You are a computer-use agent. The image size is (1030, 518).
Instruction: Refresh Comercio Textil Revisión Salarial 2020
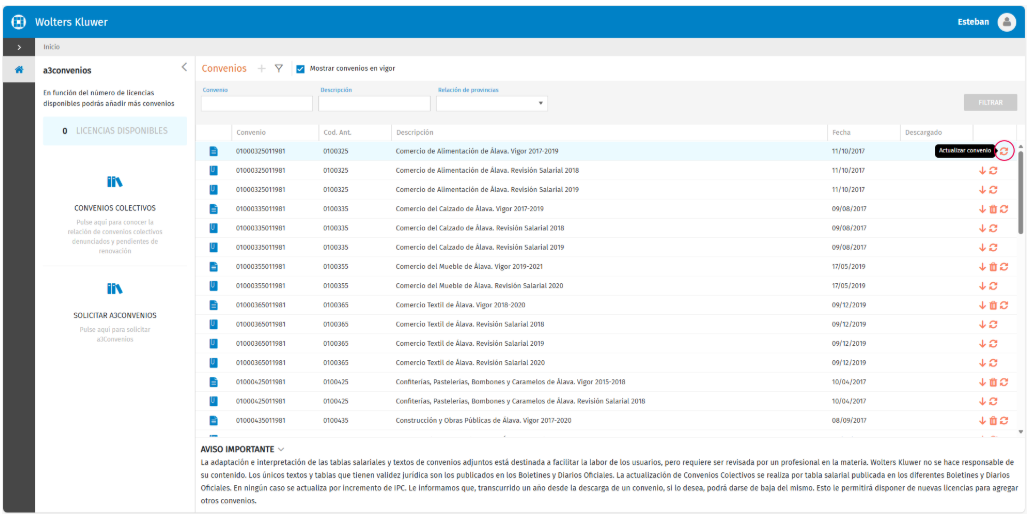click(993, 363)
